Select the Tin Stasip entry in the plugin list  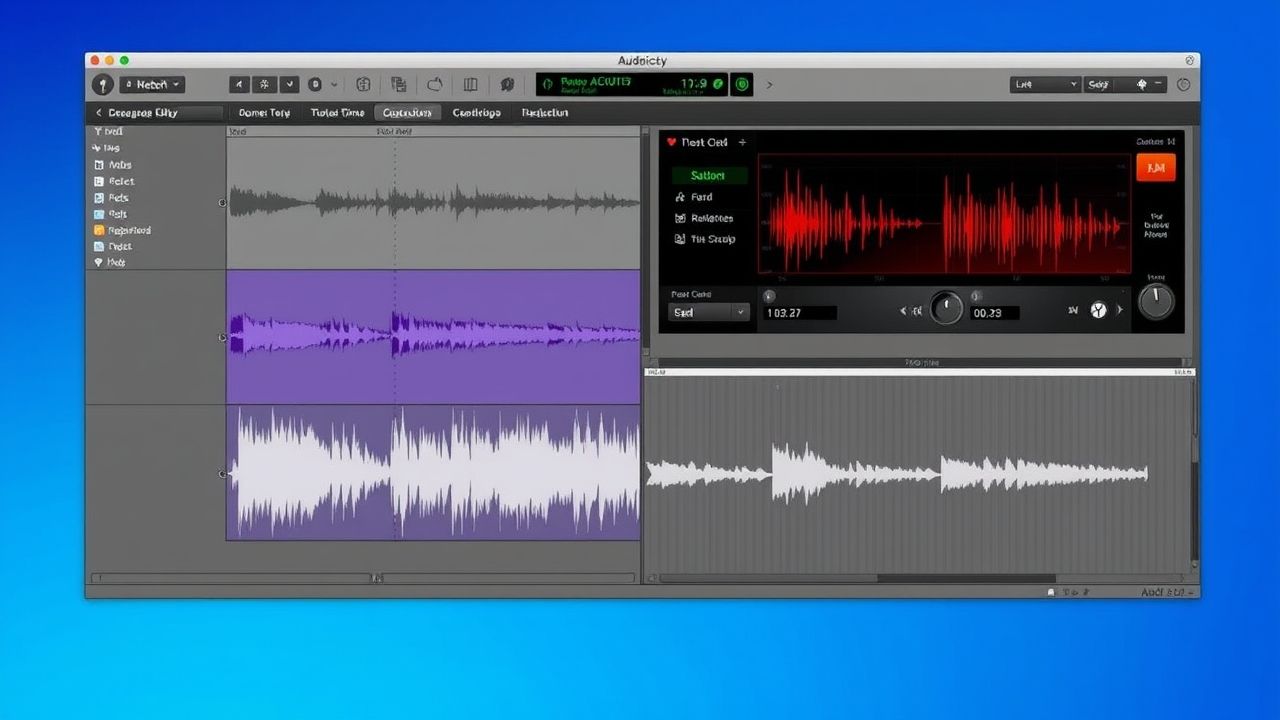pos(705,239)
